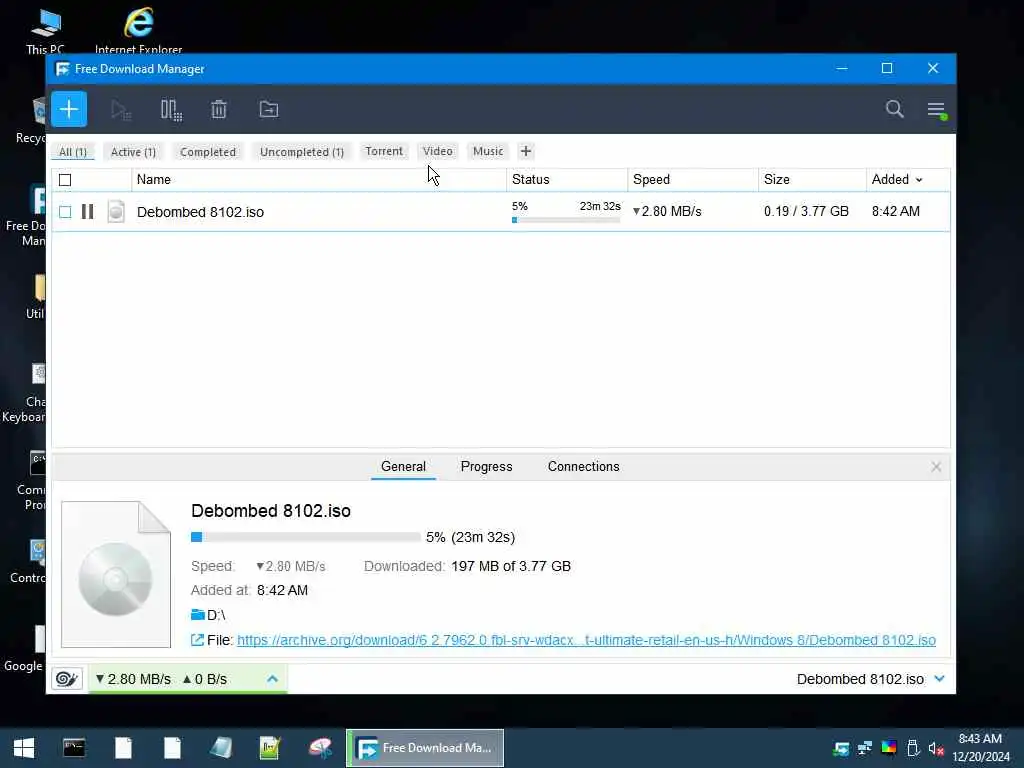1024x768 pixels.
Task: Select the Active (1) filter tab
Action: point(133,152)
